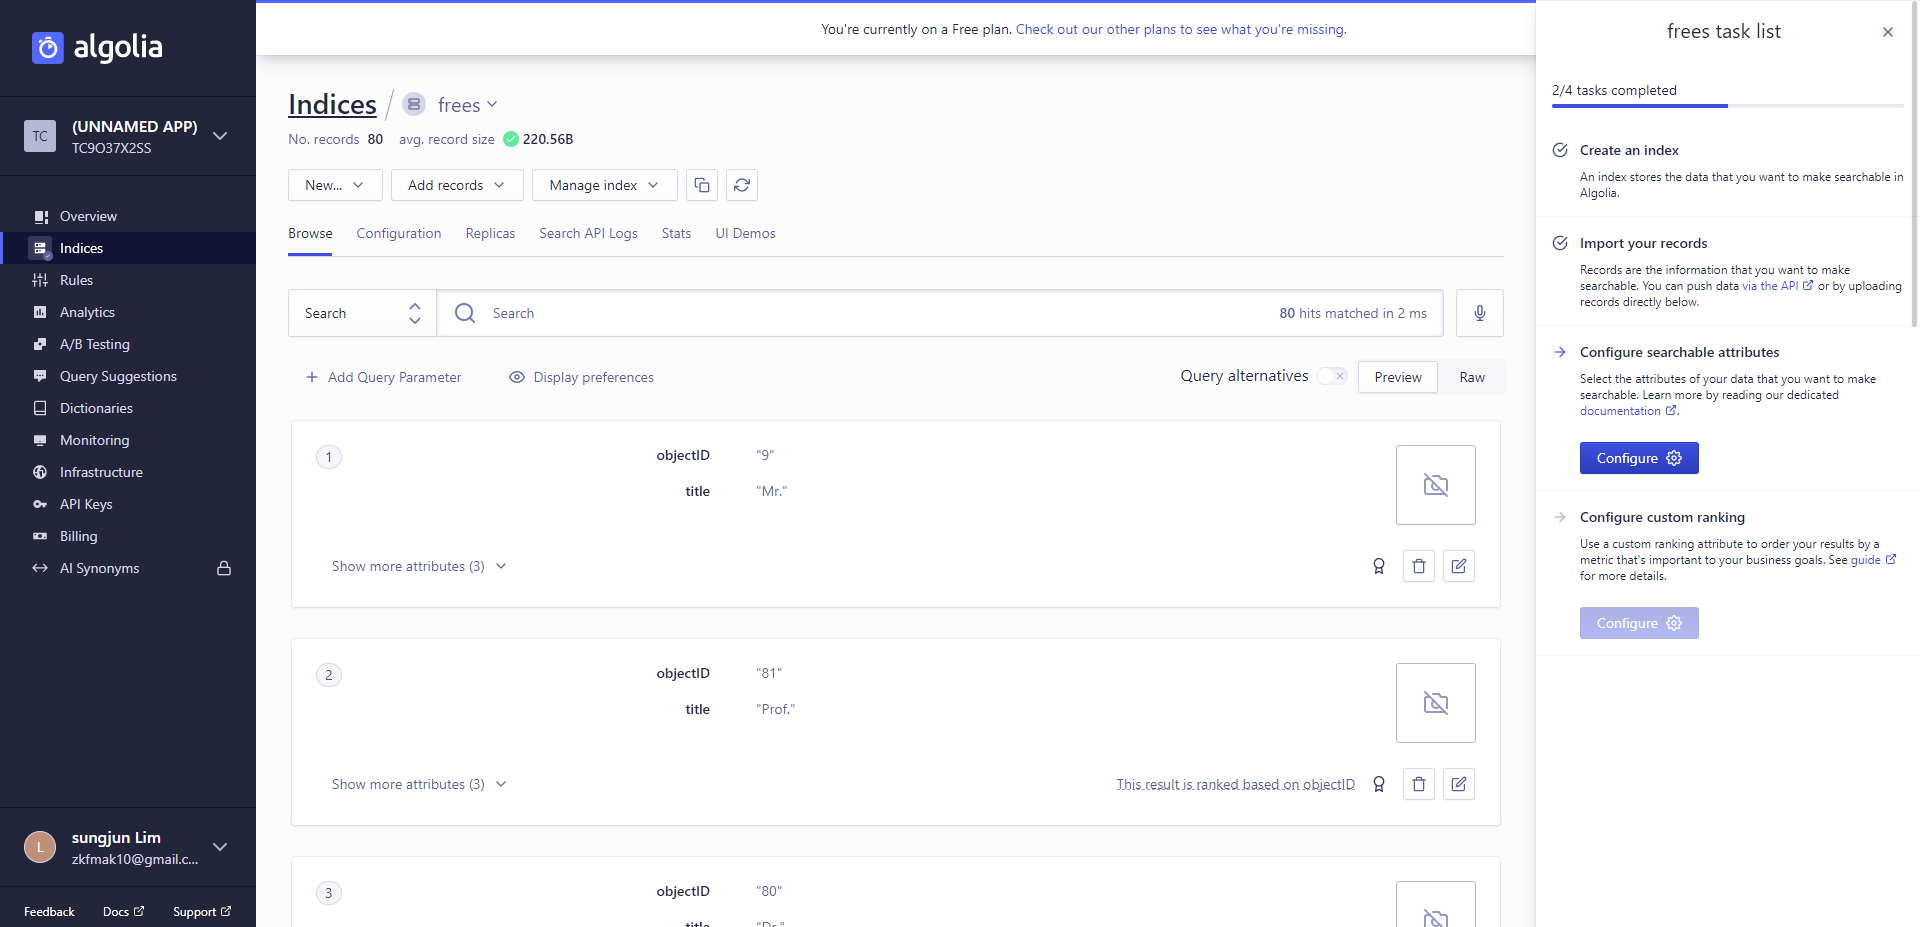Select Indices in the left sidebar

coord(128,248)
